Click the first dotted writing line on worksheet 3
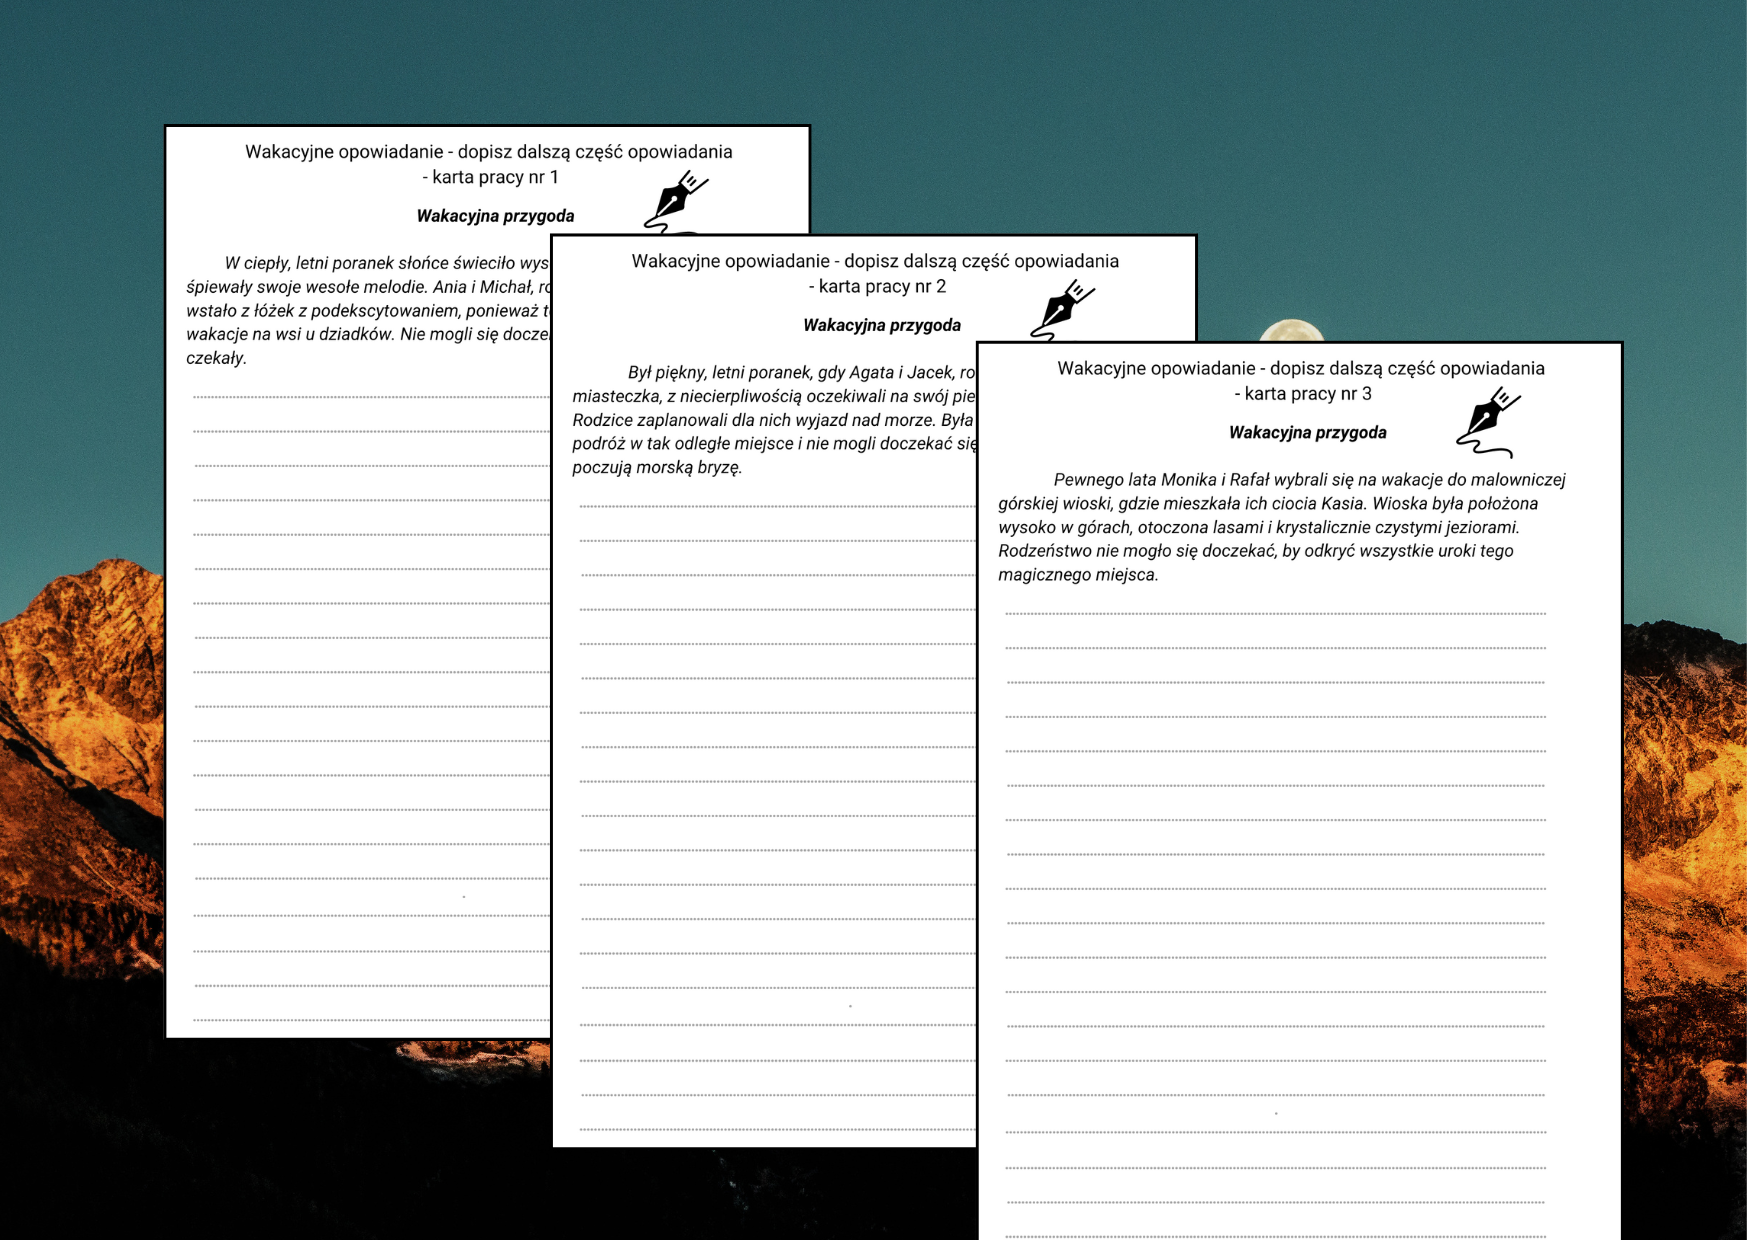 (1275, 613)
